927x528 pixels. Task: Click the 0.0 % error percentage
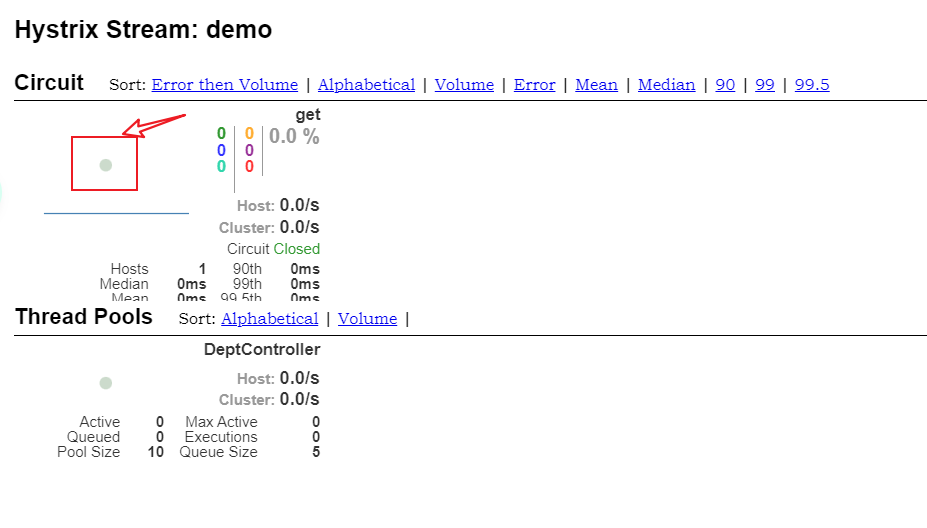(x=294, y=137)
